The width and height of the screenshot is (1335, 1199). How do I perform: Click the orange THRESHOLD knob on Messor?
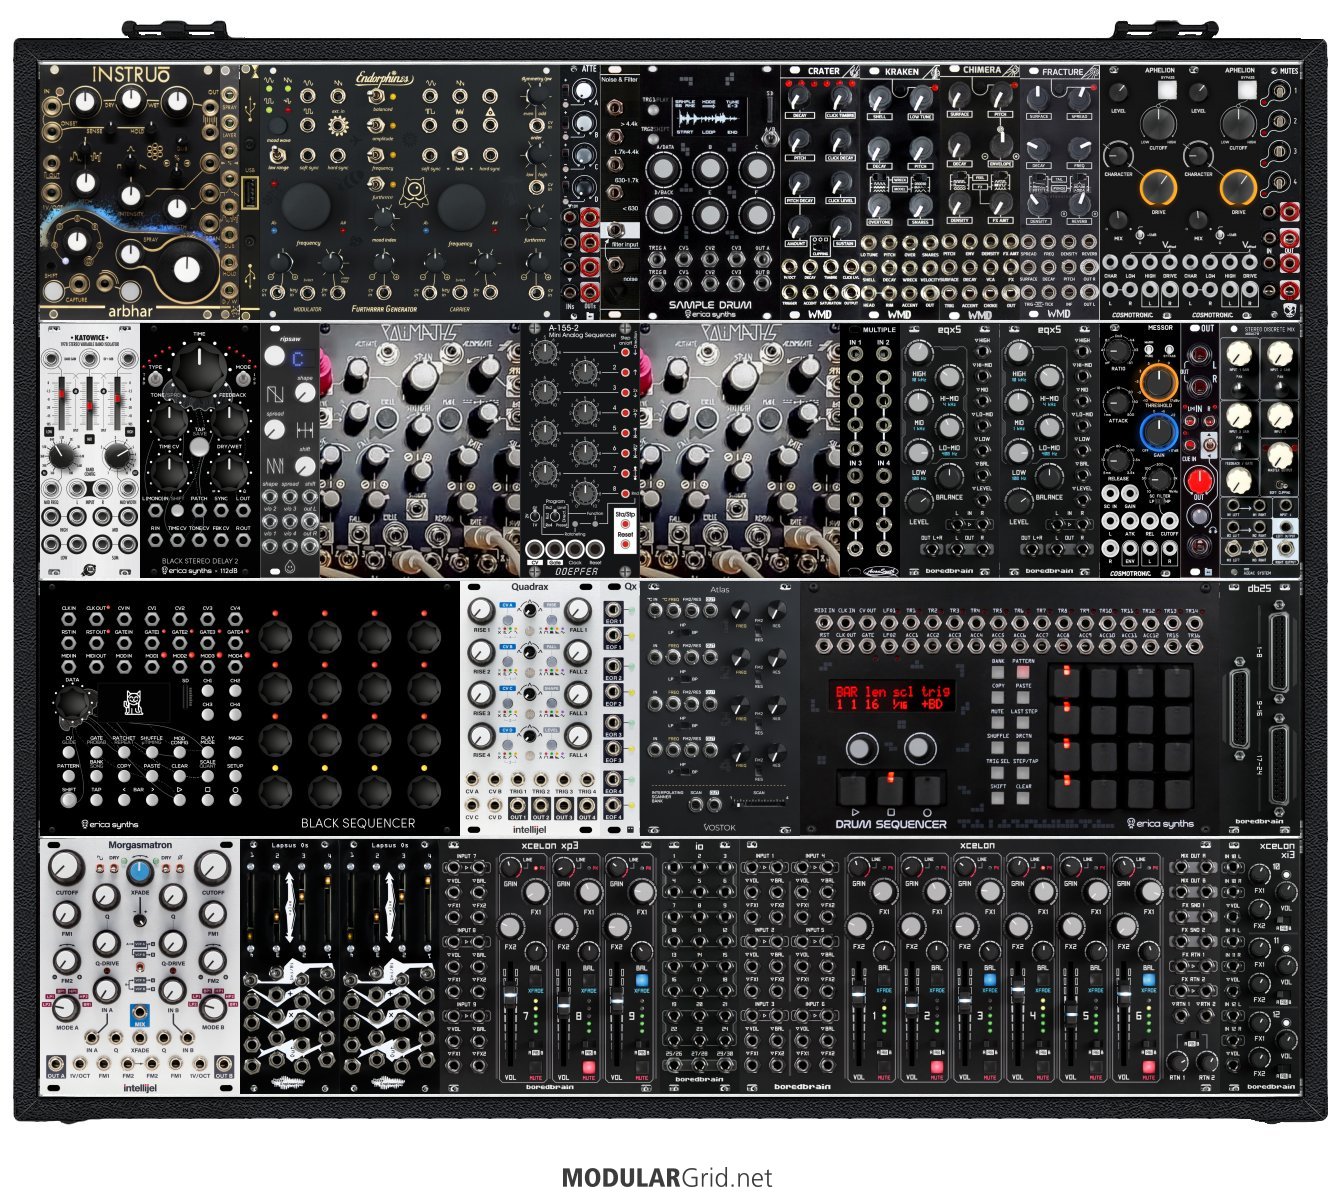click(1158, 380)
